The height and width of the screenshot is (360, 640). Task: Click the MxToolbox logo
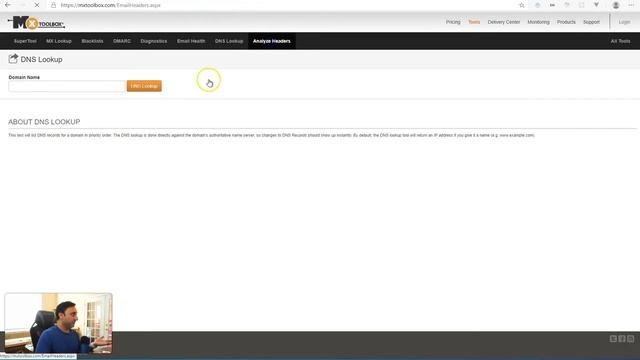pos(36,22)
